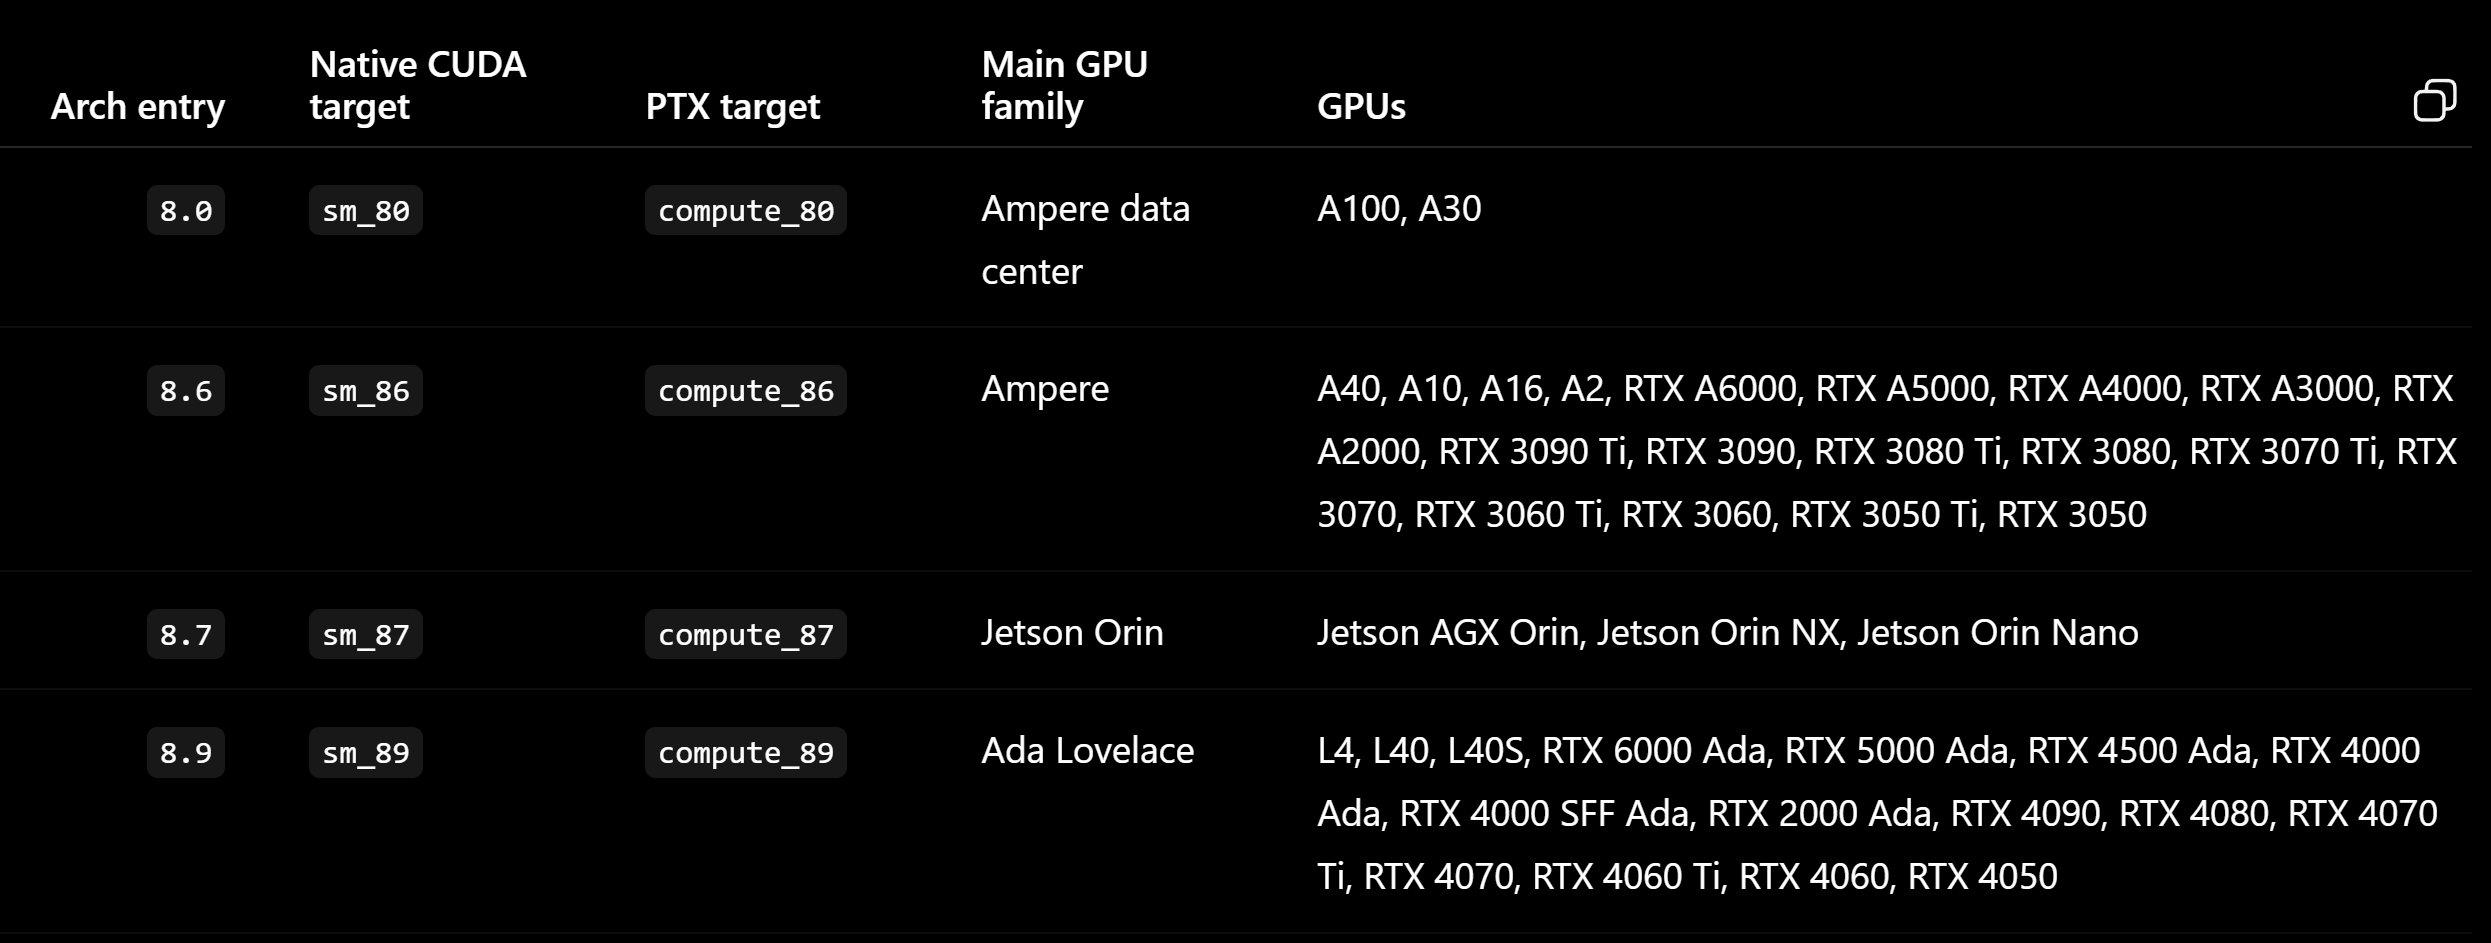Select the Arch entry column header
The width and height of the screenshot is (2491, 943).
click(138, 106)
